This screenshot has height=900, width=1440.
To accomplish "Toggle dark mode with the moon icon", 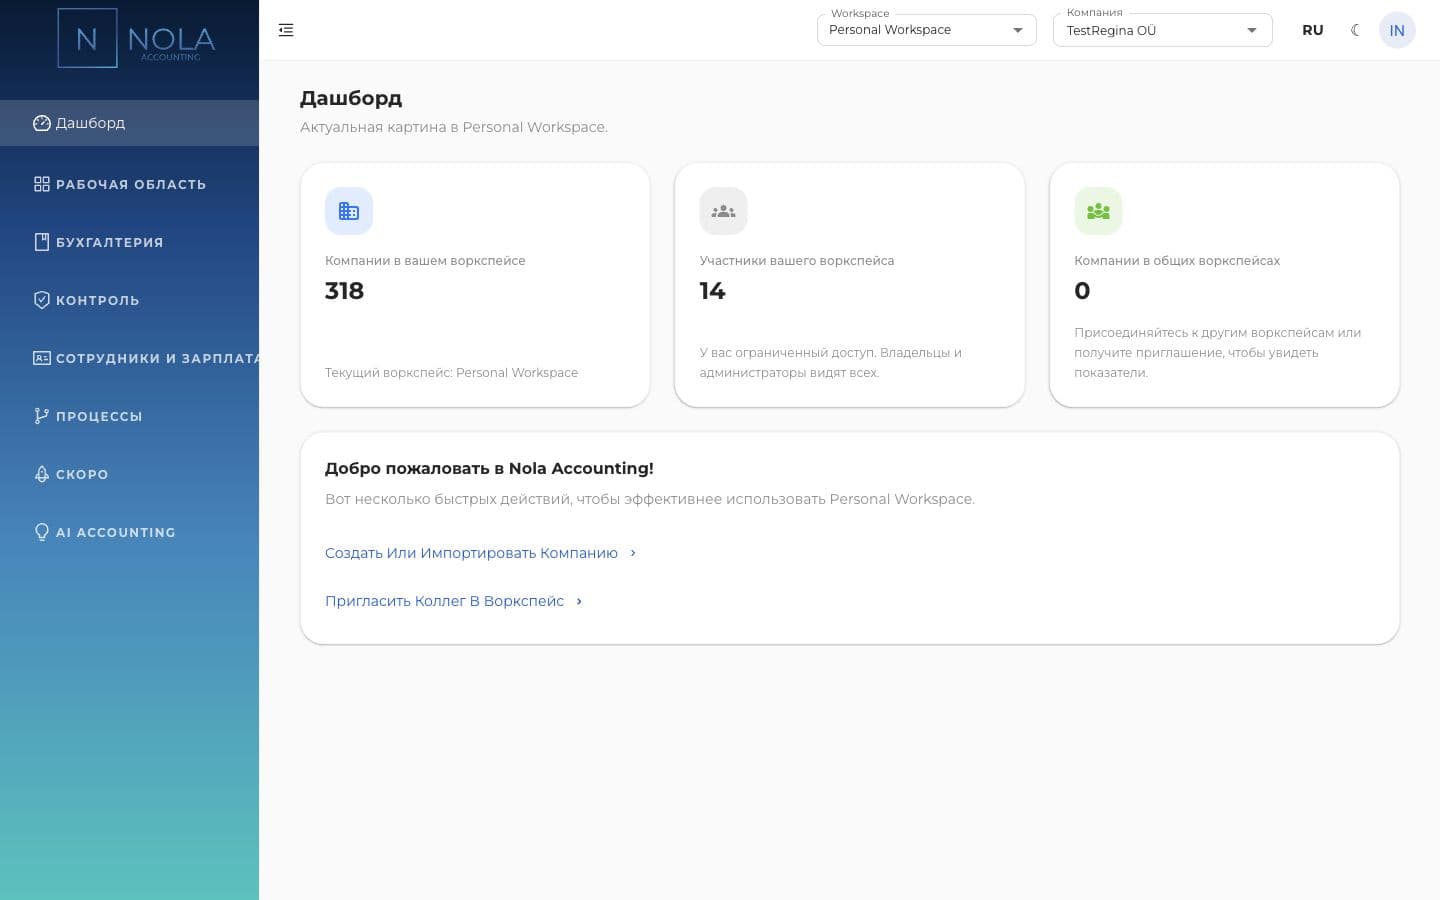I will 1355,30.
